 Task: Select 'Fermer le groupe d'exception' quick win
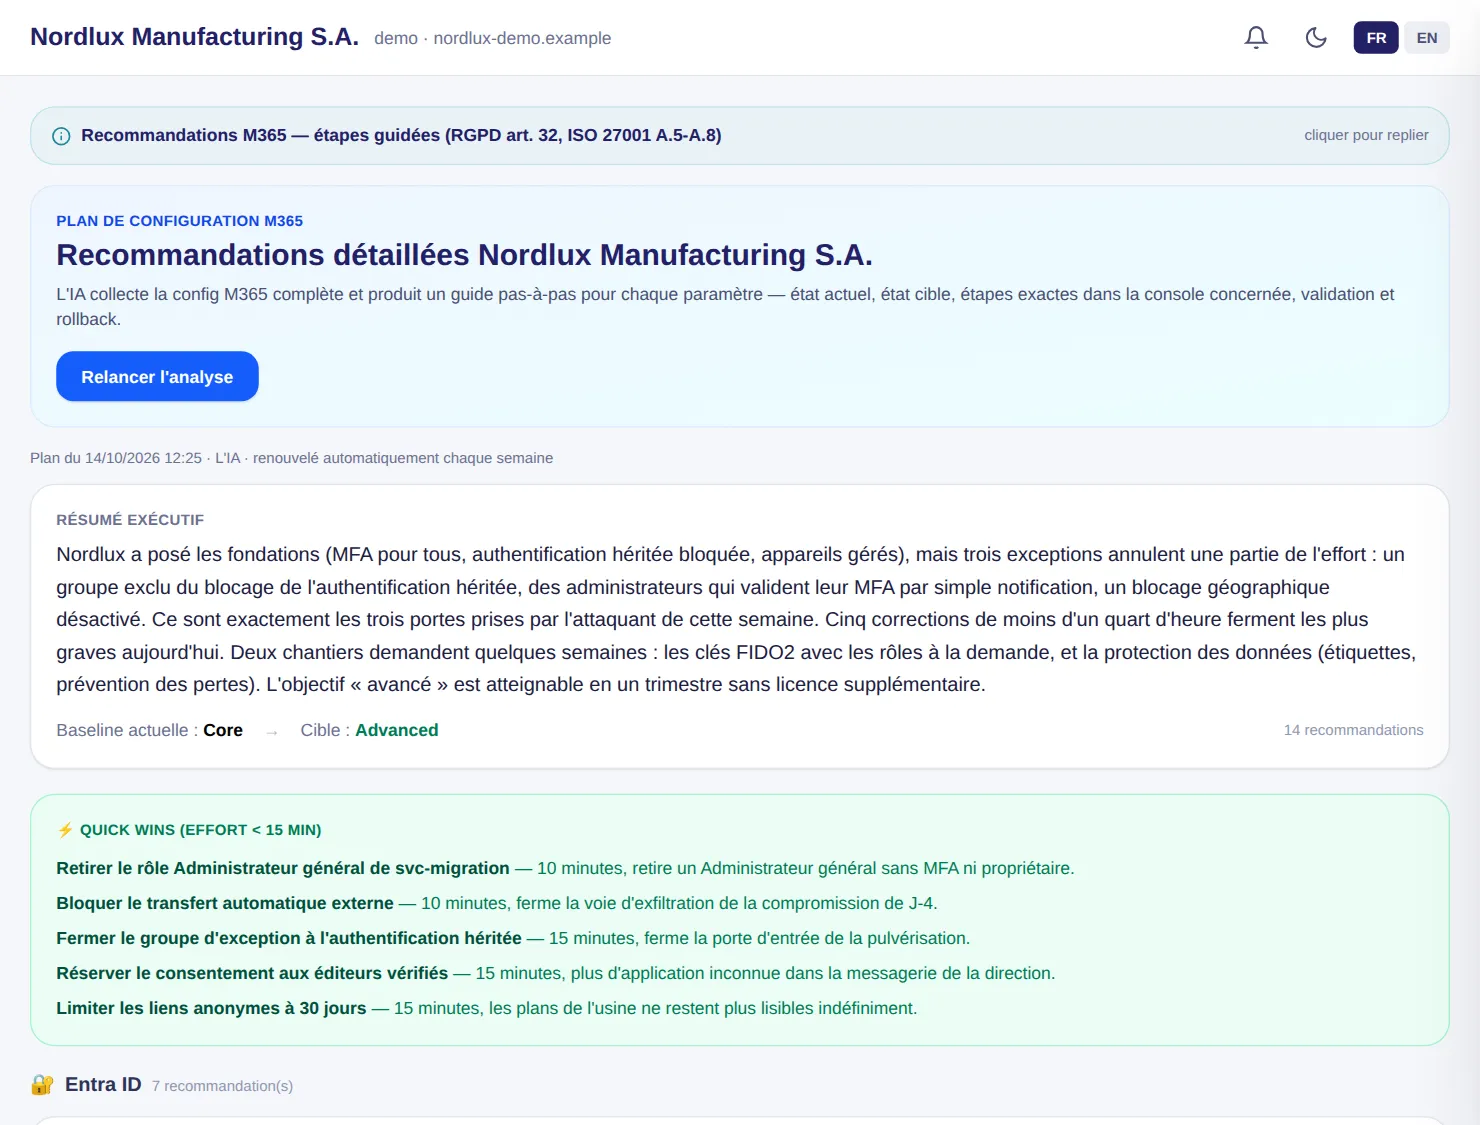tap(289, 938)
